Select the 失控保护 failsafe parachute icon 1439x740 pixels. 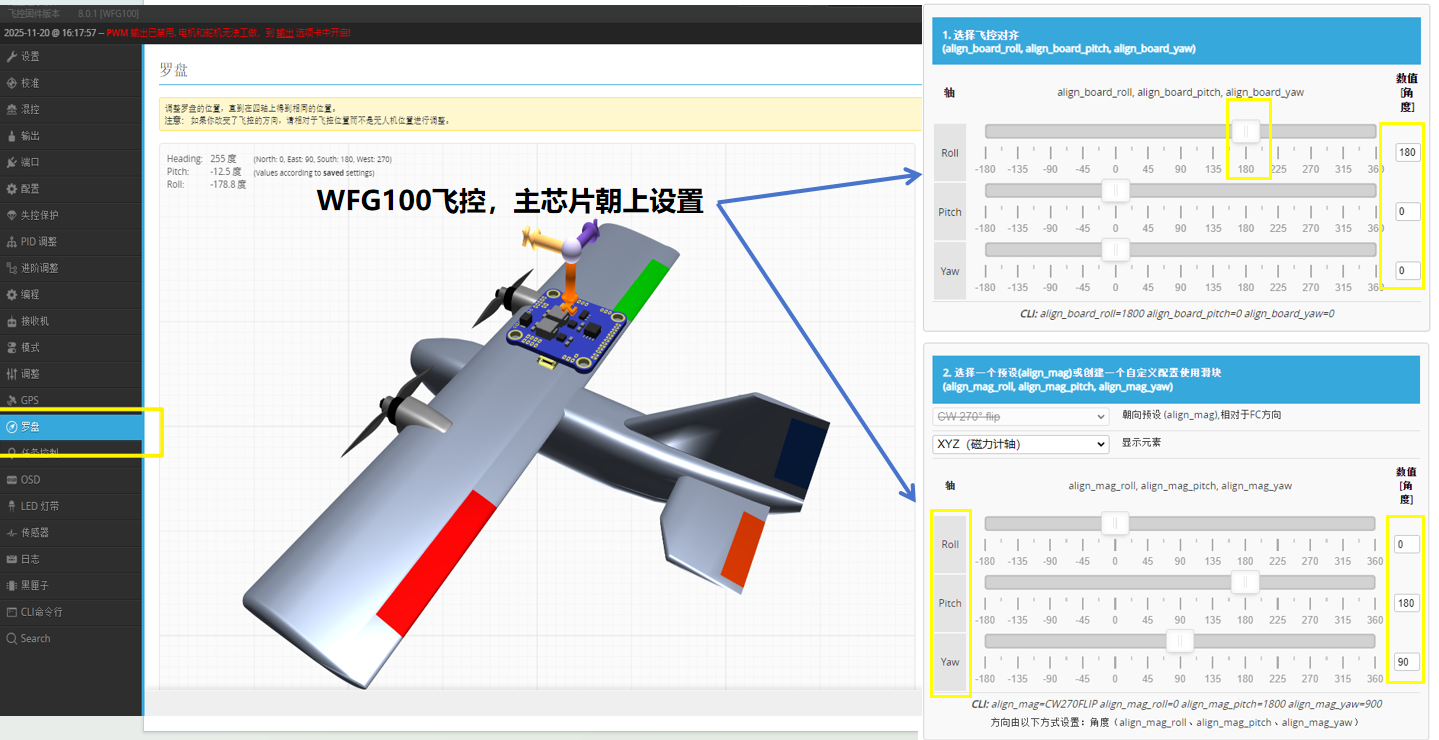pos(12,215)
